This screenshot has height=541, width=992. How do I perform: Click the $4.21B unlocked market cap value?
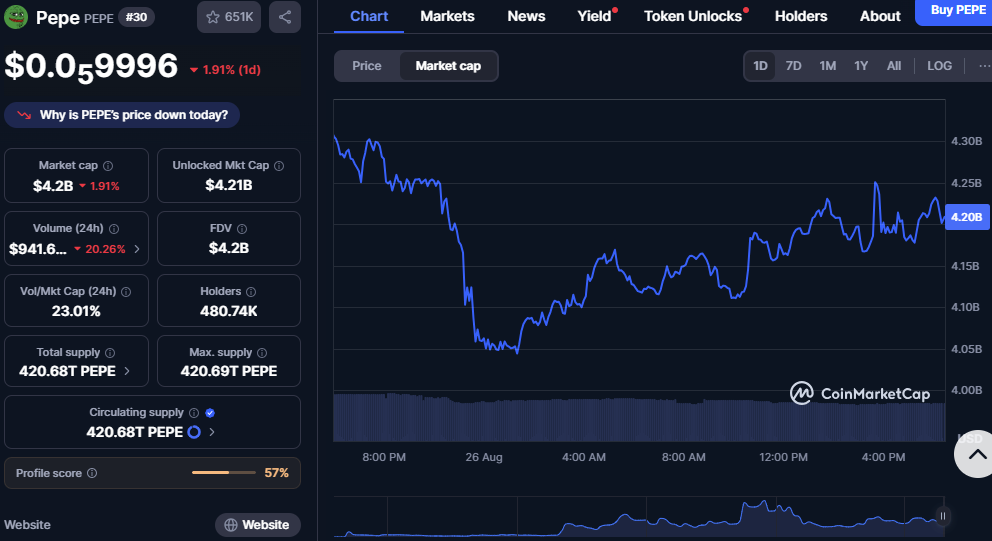tap(228, 185)
